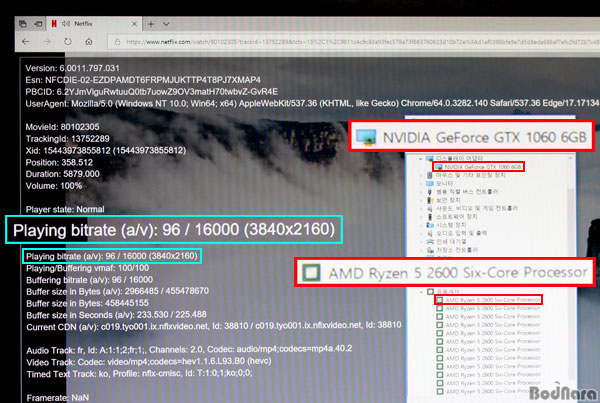Click the small 'Playing bitrate (a/v): 96 / 16000' line
This screenshot has width=600, height=403.
point(112,256)
